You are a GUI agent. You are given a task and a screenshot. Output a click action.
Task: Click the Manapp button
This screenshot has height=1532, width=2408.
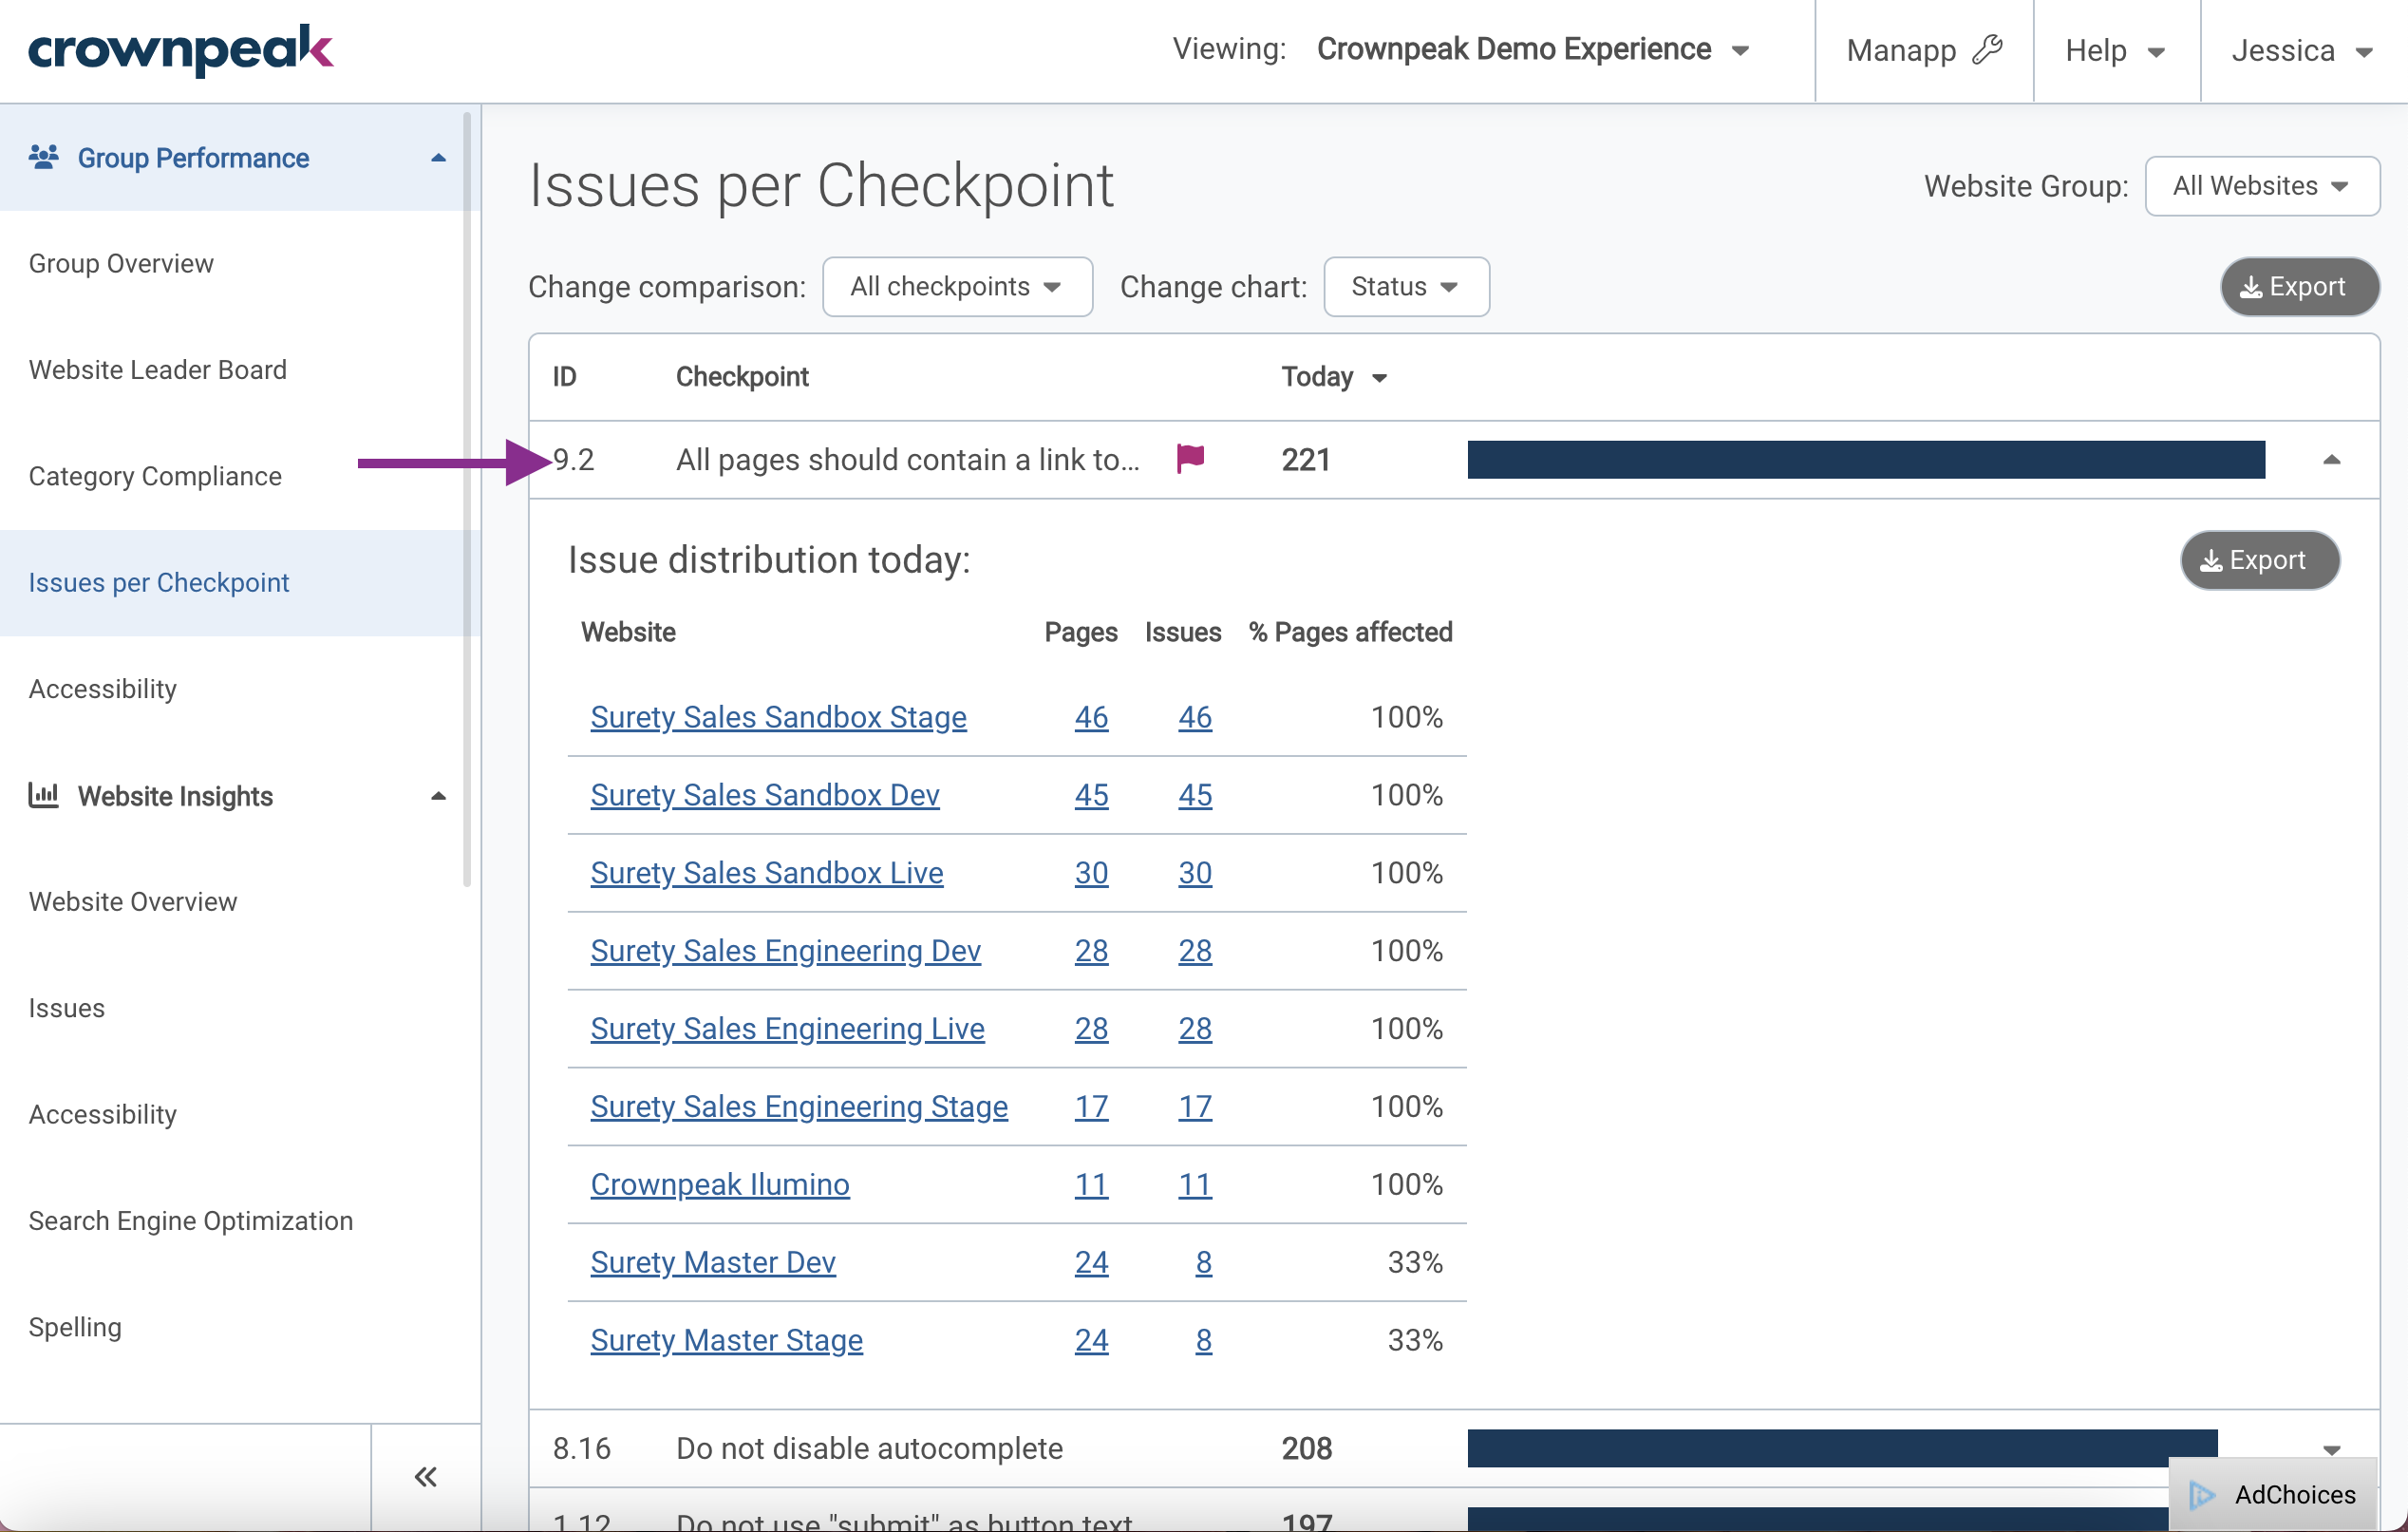coord(1924,50)
